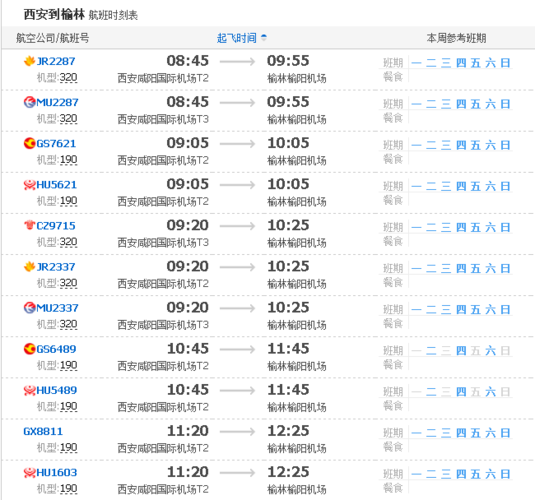This screenshot has width=535, height=500.
Task: Open flight JR2337 link
Action: 56,267
